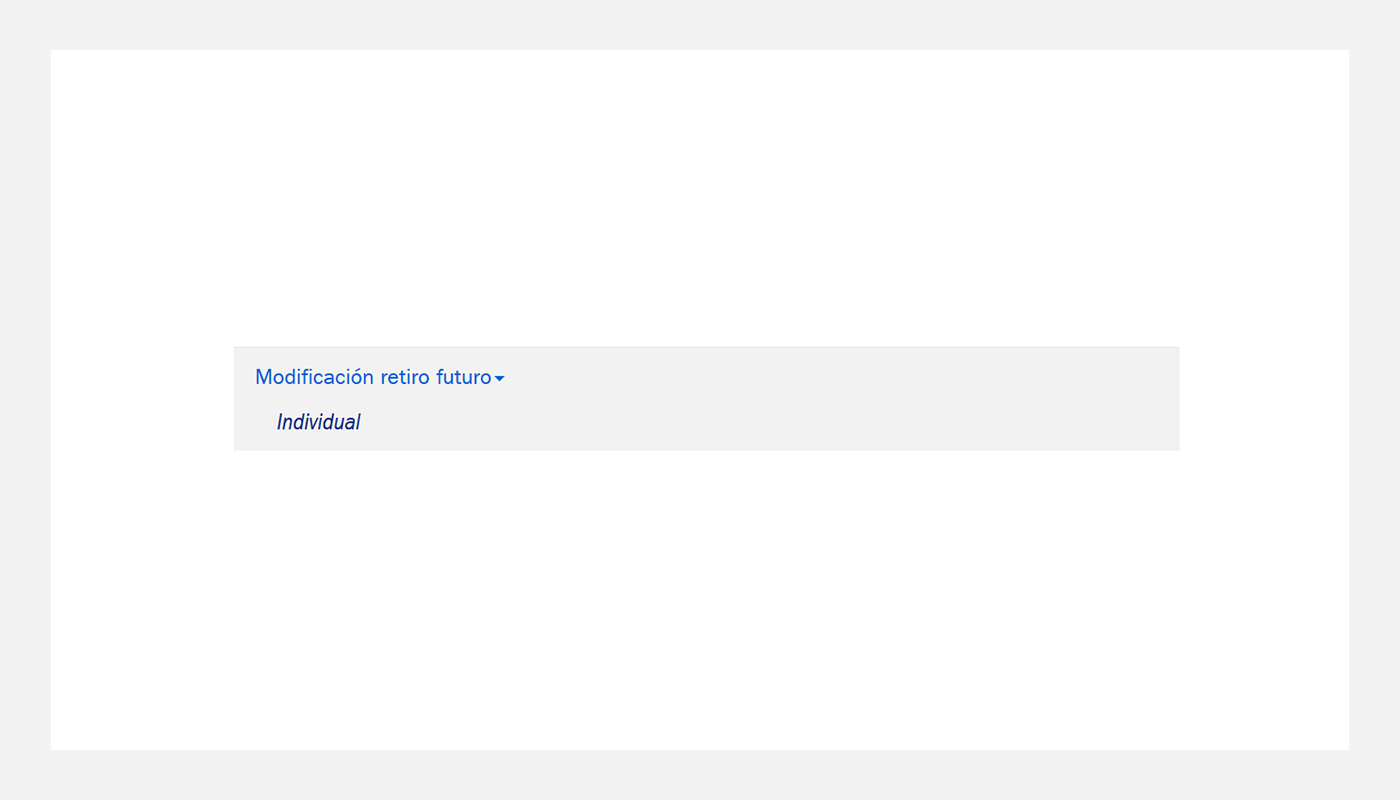Collapse the Modificación retiro futuro menu
This screenshot has width=1400, height=800.
tap(380, 378)
